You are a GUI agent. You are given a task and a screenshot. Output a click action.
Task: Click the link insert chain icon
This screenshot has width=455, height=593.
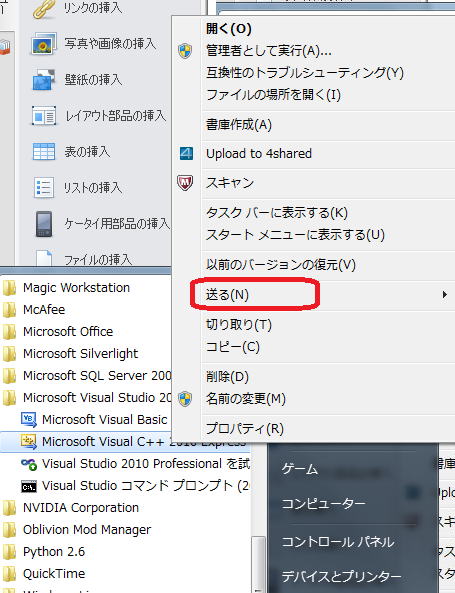pyautogui.click(x=44, y=8)
